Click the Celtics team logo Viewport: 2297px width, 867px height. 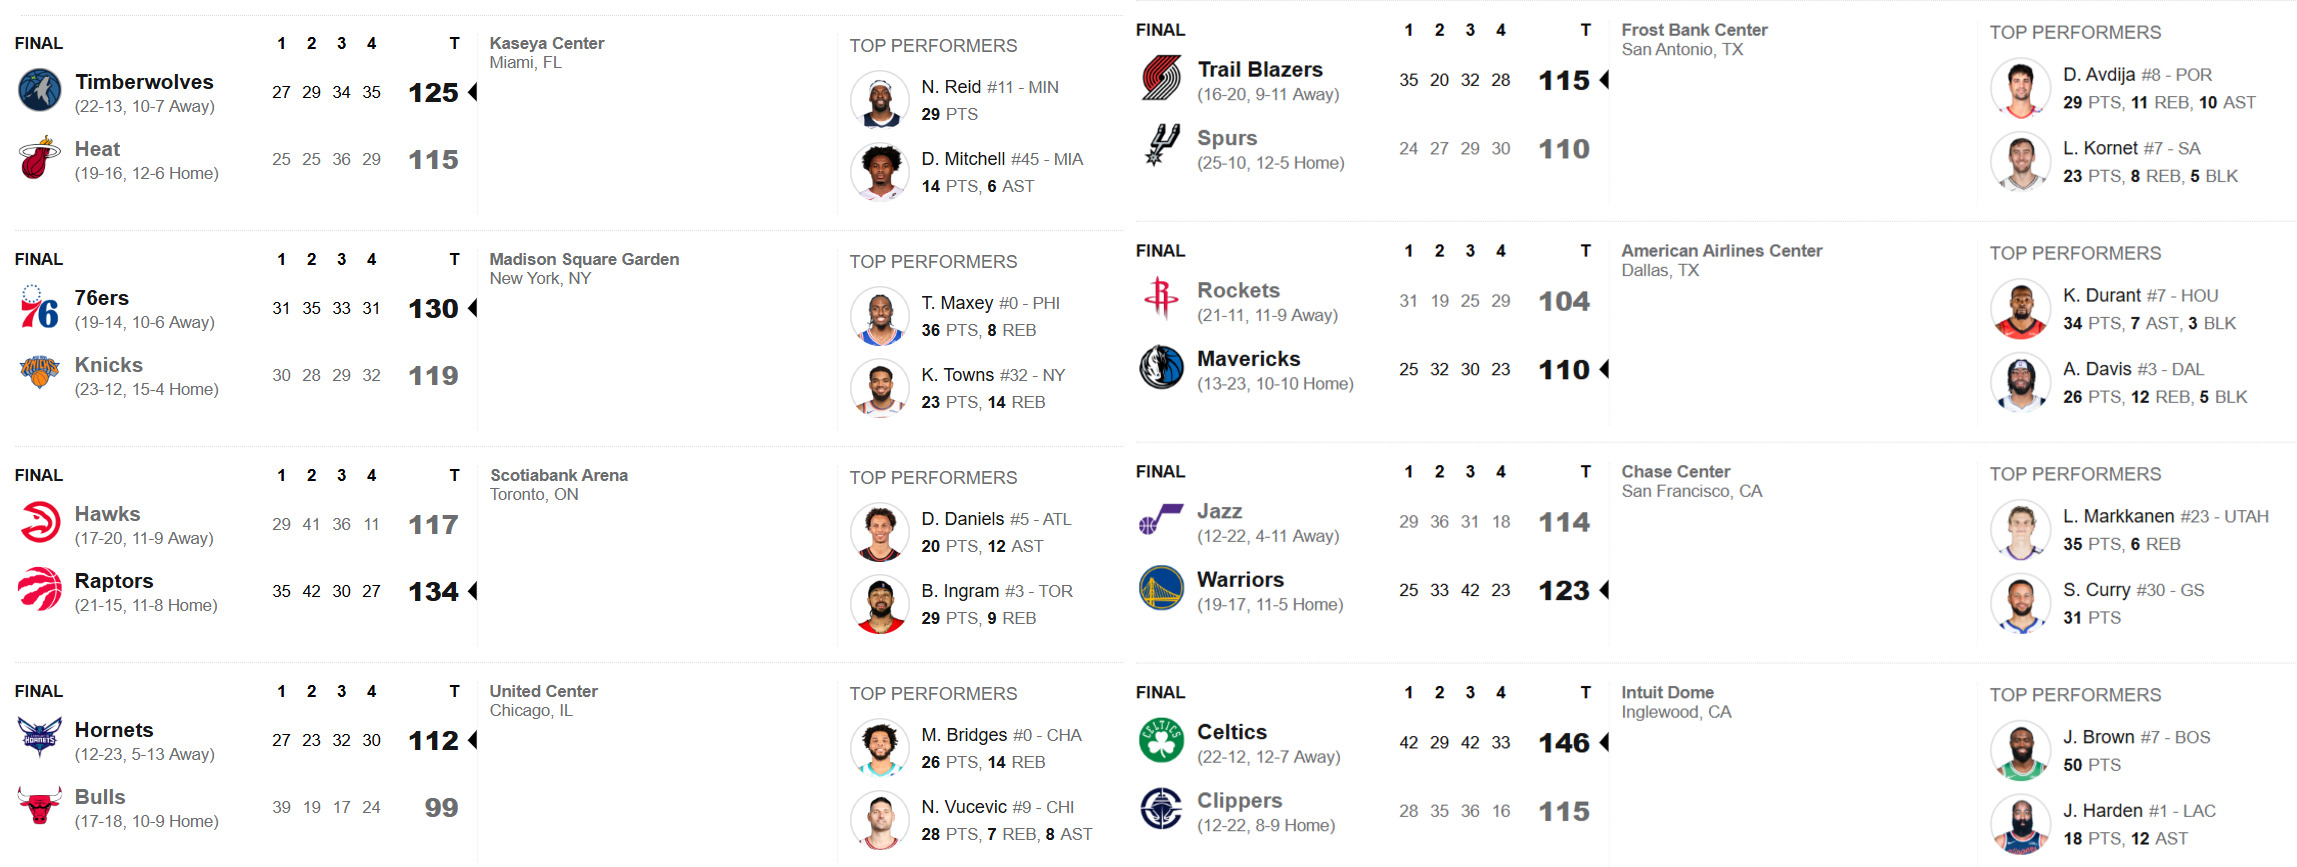(1159, 742)
